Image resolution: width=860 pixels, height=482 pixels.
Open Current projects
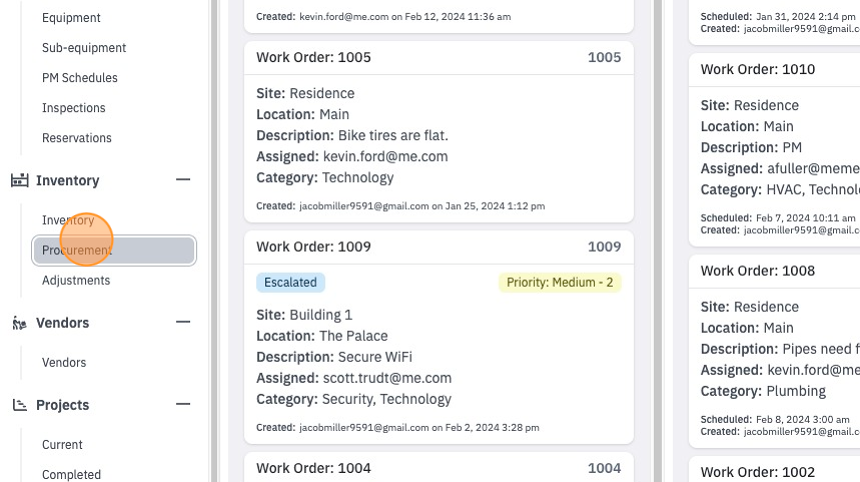tap(62, 445)
